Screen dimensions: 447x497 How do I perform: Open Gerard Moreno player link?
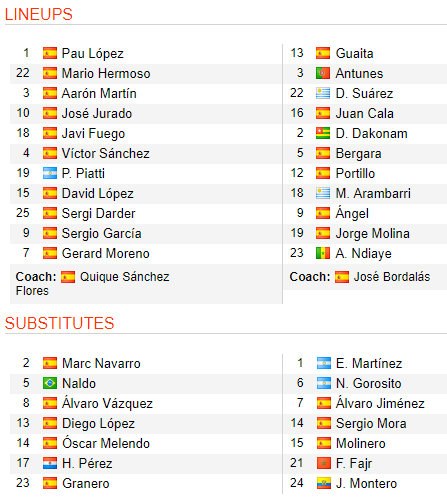click(106, 253)
